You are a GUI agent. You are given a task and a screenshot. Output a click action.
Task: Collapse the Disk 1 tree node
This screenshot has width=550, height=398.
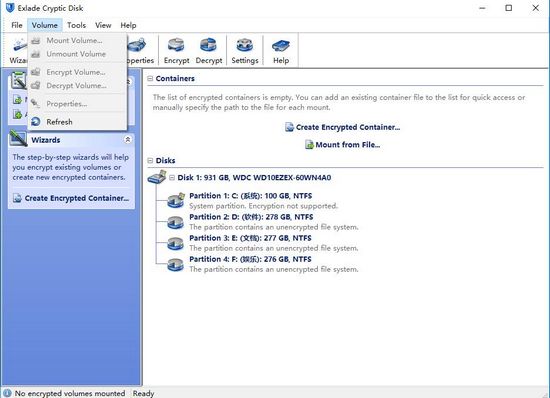coord(172,177)
